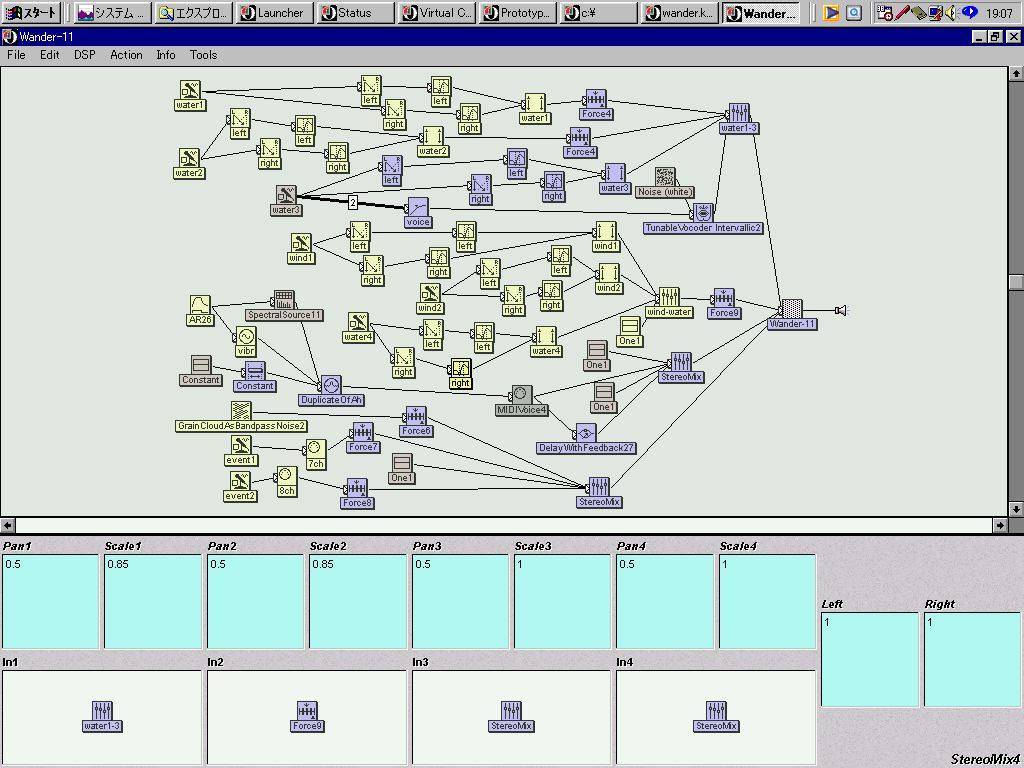The height and width of the screenshot is (768, 1024).
Task: Click into the Right parameter field
Action: pos(972,660)
